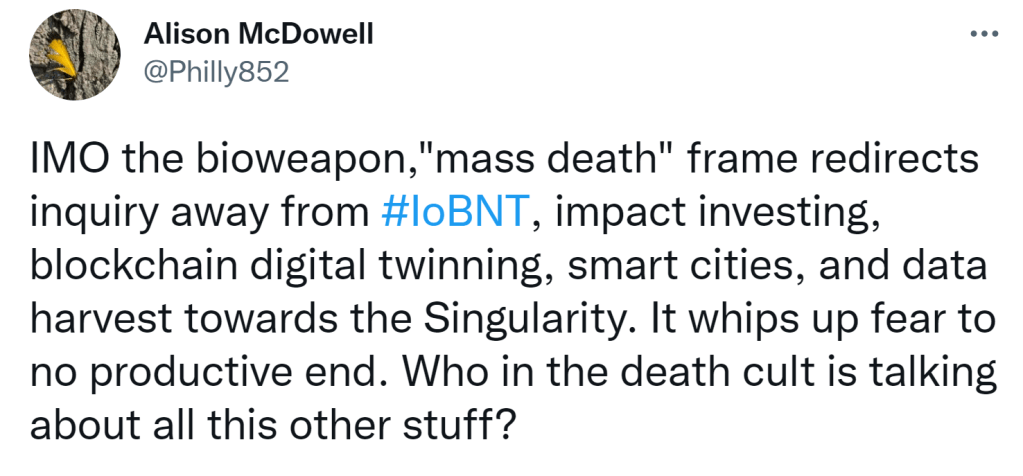Viewport: 1023px width, 476px height.
Task: Click the @Philly852 handle
Action: pyautogui.click(x=216, y=74)
